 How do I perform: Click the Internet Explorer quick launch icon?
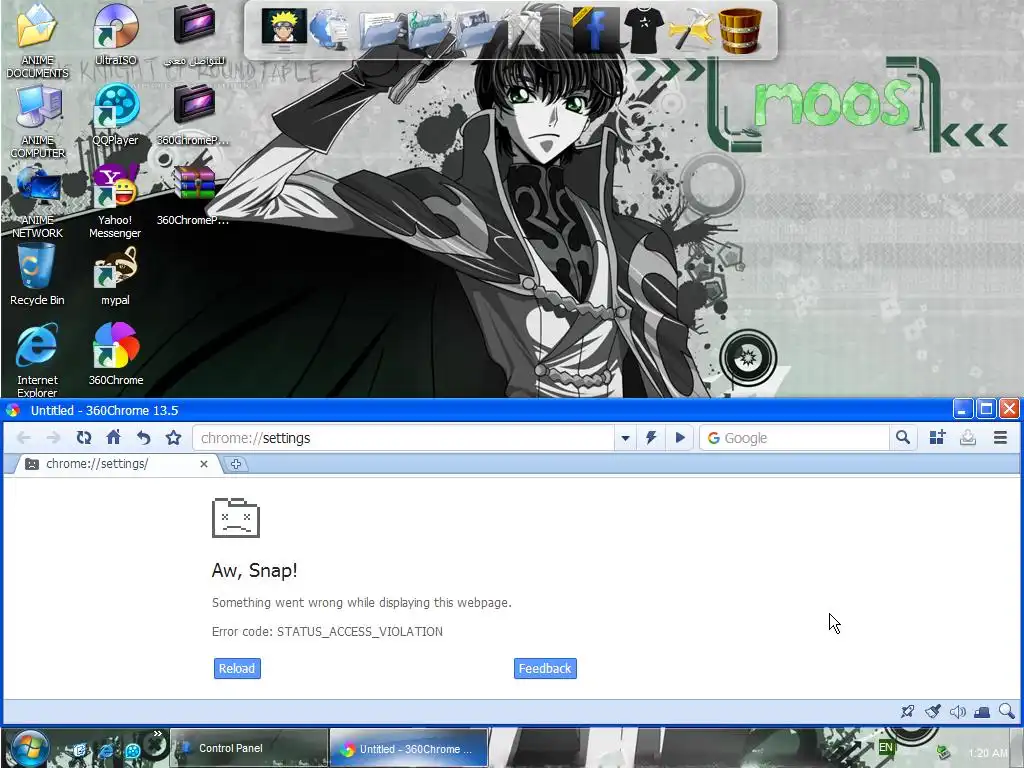105,750
